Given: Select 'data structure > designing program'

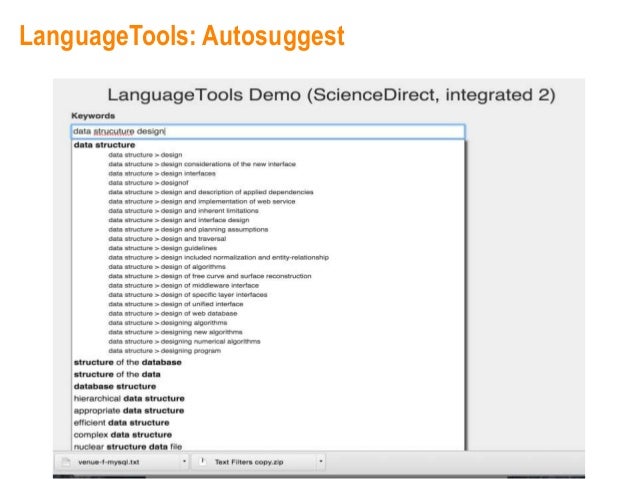Looking at the screenshot, I should (x=165, y=351).
